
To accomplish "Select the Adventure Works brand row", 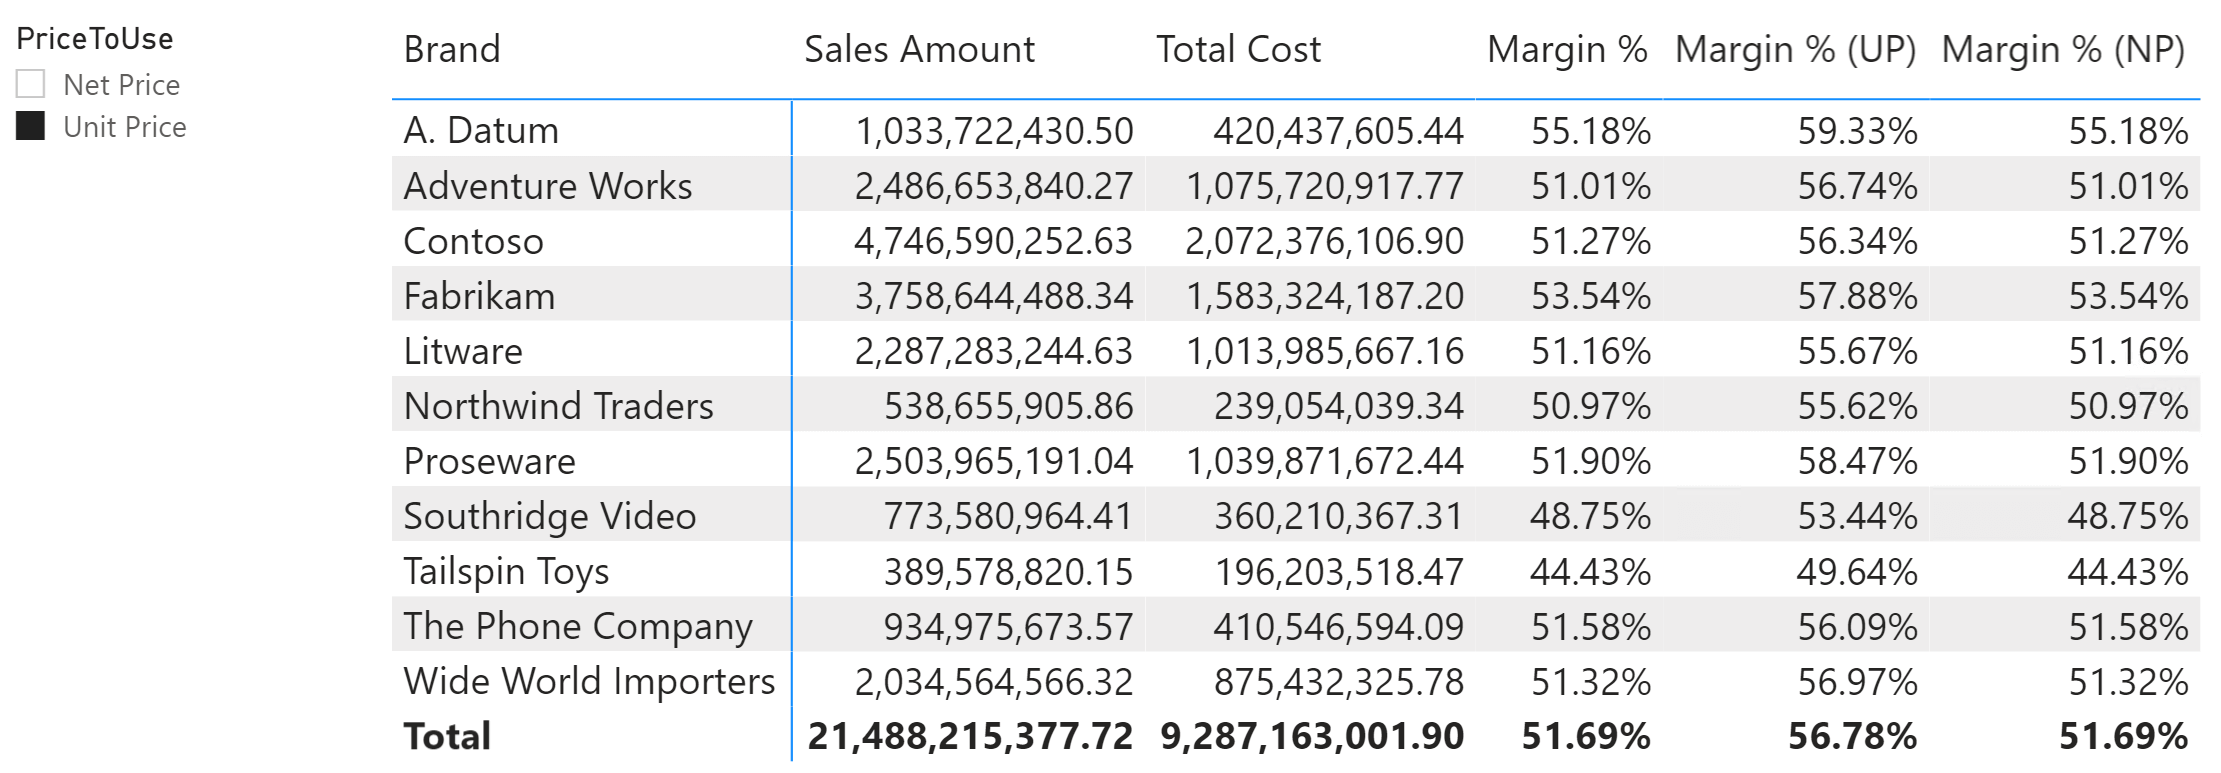I will 1296,185.
